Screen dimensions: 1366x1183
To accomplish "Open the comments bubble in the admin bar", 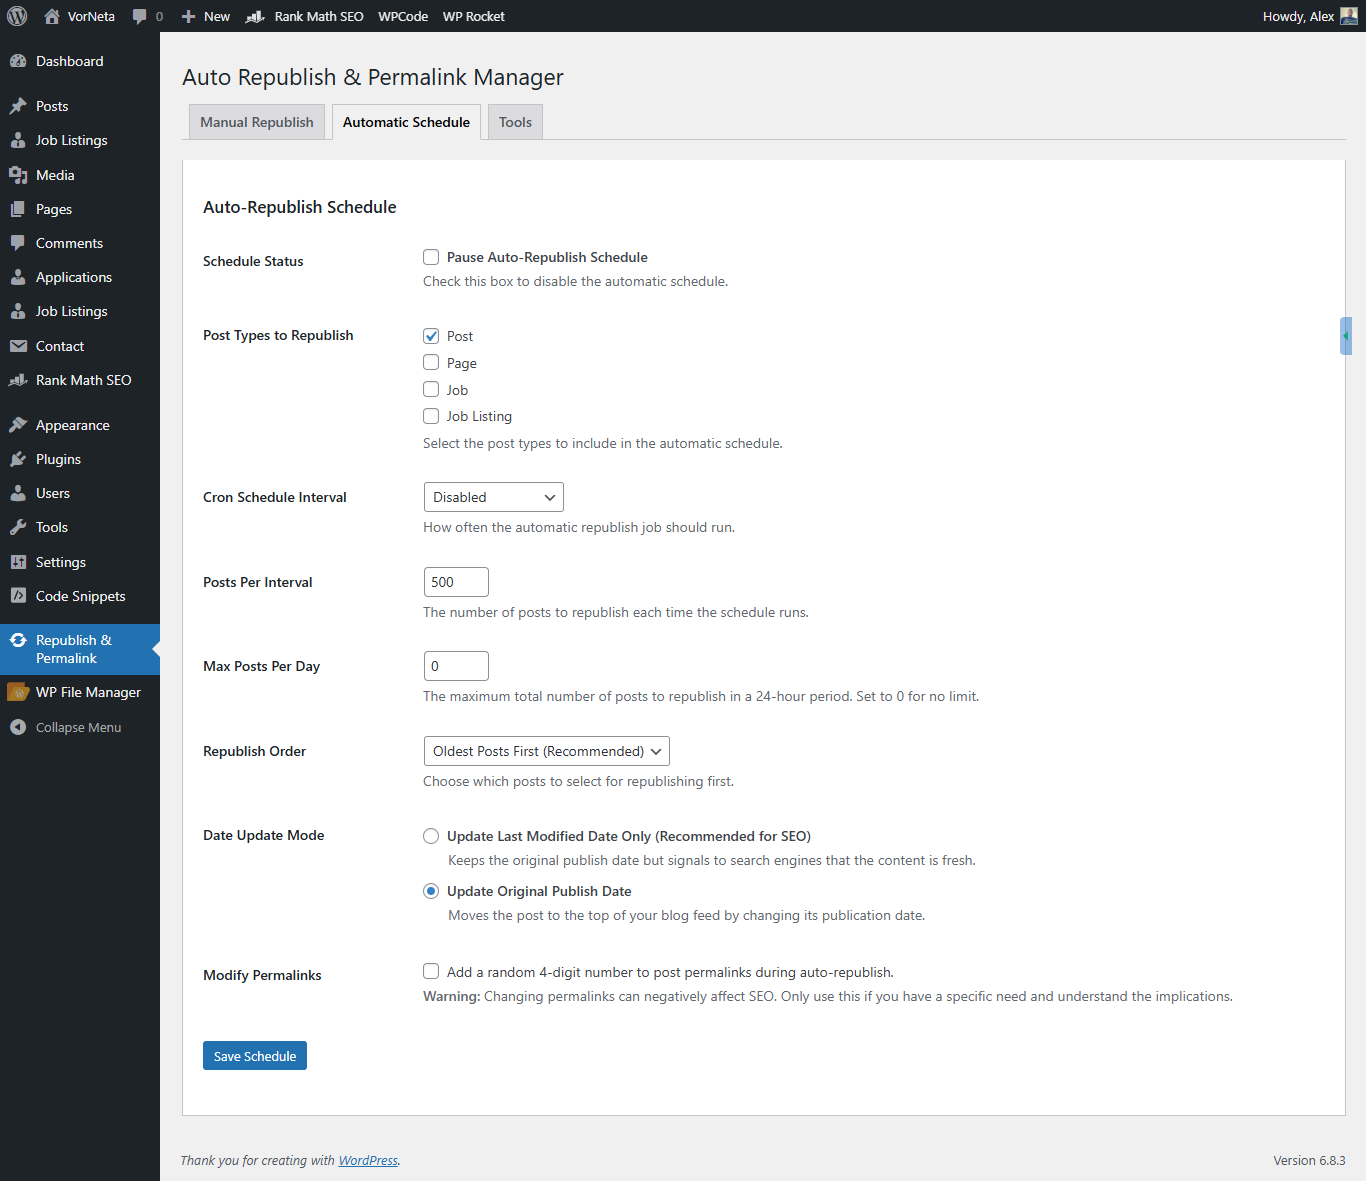I will (x=141, y=16).
